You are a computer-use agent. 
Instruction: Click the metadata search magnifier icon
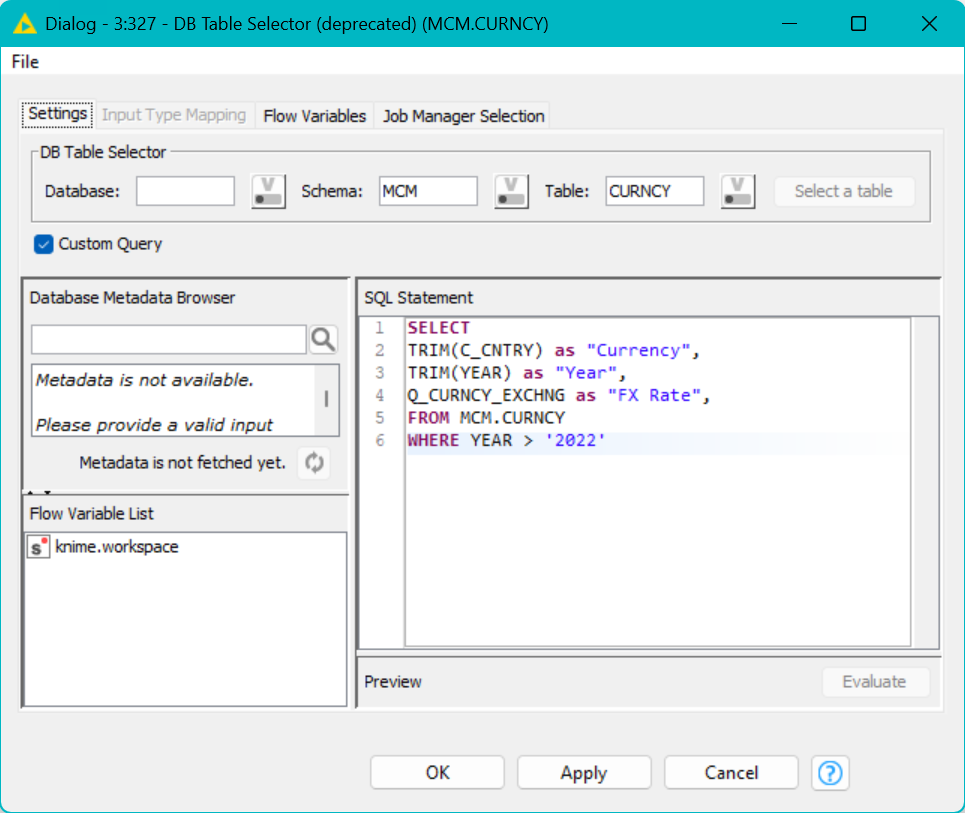click(323, 340)
